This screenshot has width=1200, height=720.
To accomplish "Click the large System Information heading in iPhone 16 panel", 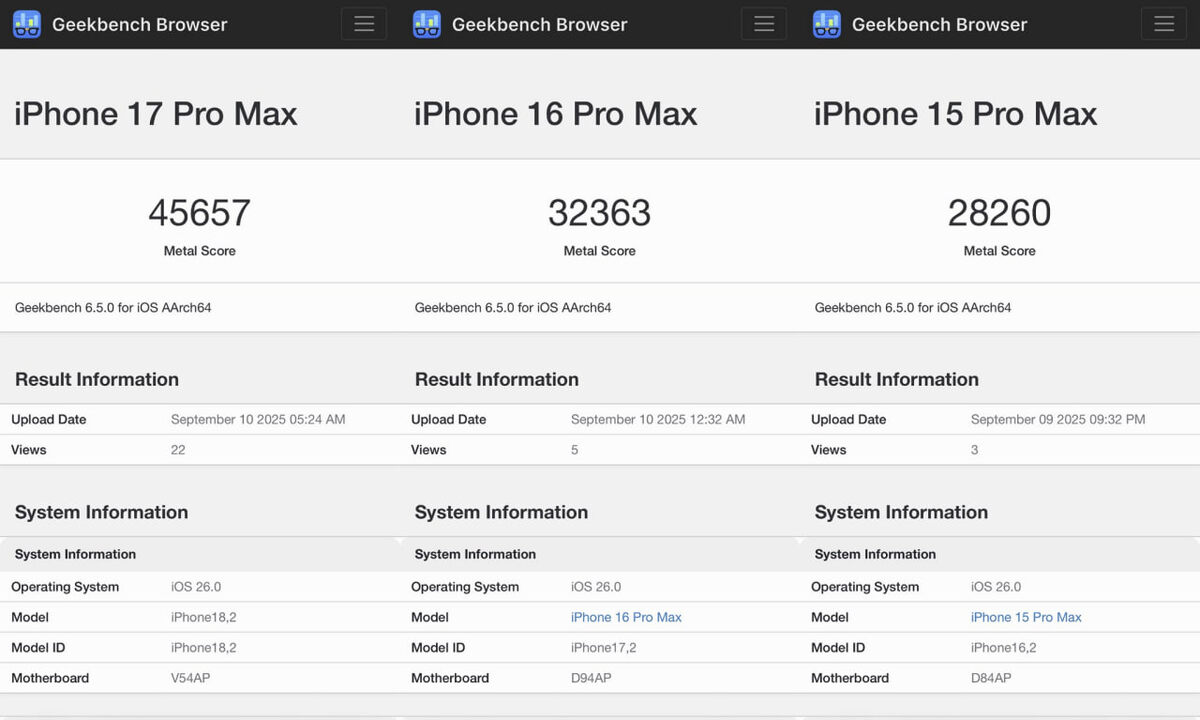I will [x=501, y=512].
